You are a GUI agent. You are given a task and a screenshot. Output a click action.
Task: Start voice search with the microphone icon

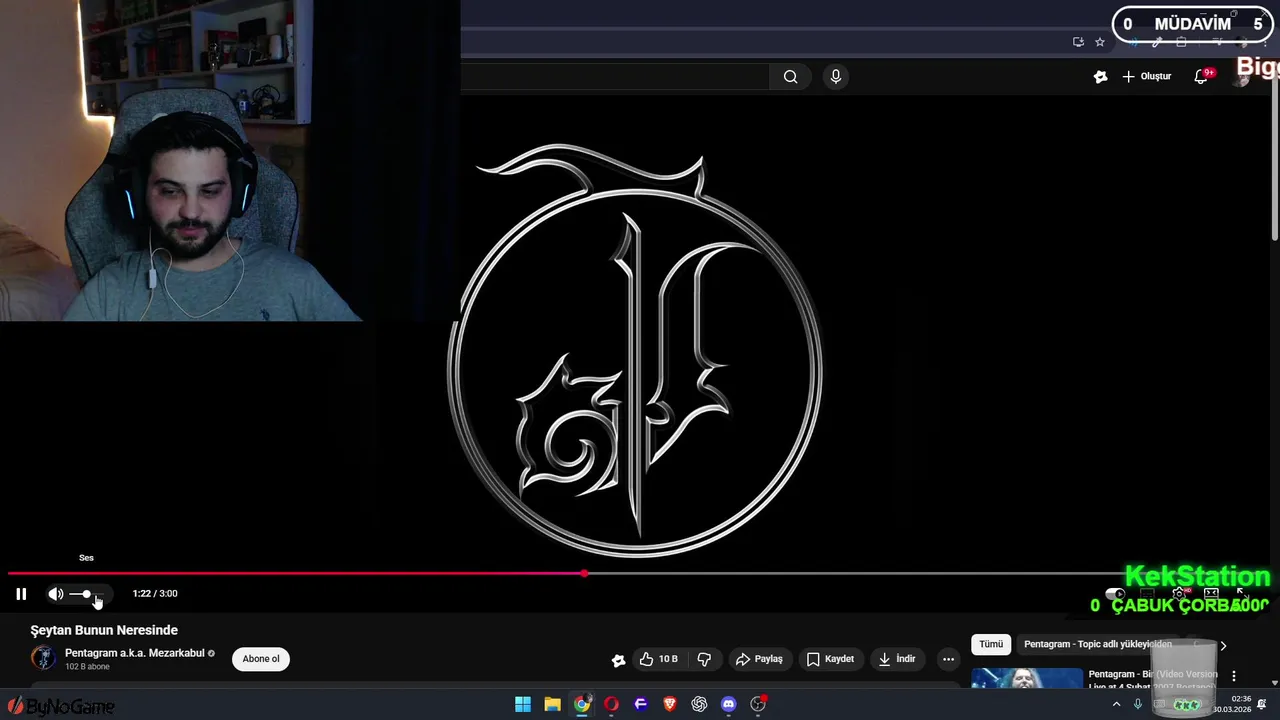click(x=836, y=77)
